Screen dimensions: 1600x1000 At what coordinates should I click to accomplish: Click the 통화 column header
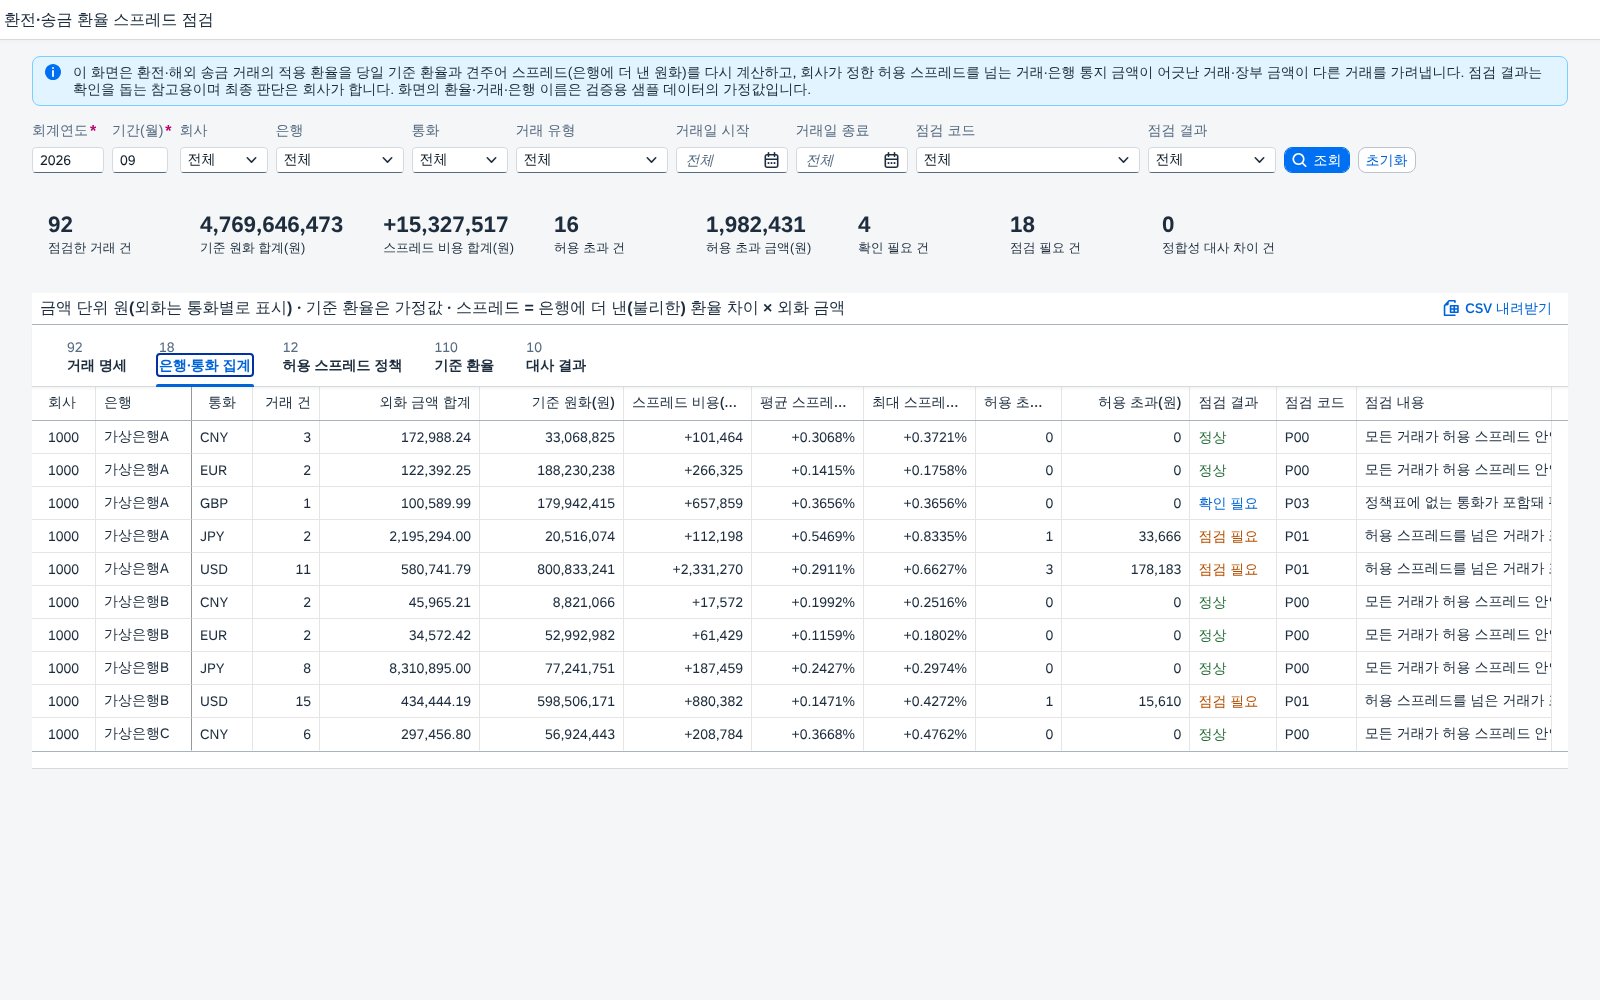[222, 403]
